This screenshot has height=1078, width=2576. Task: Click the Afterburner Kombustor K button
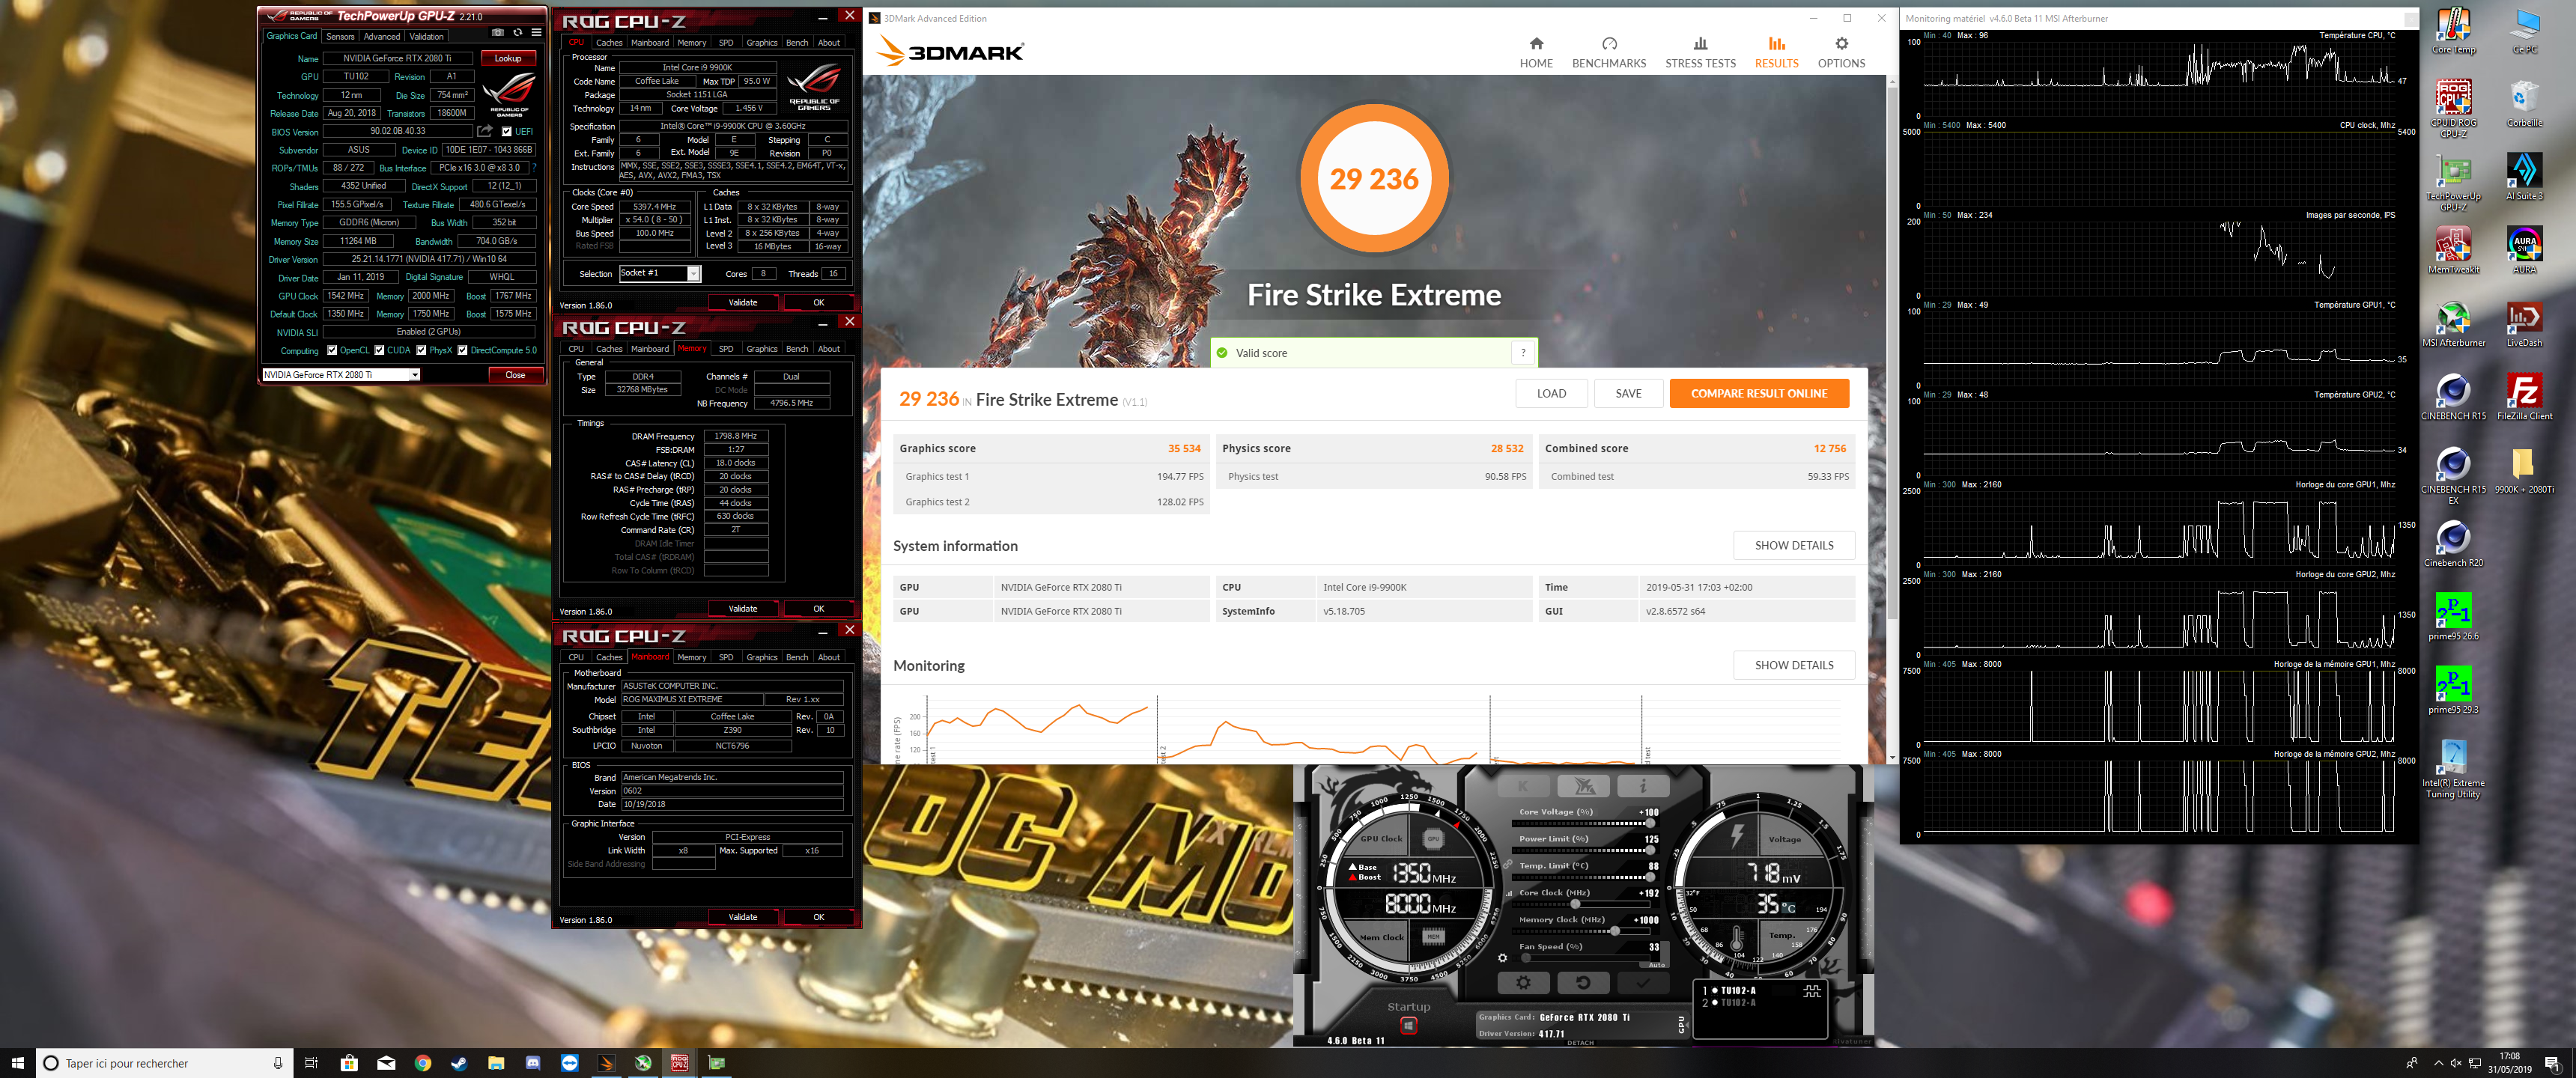pos(1523,786)
